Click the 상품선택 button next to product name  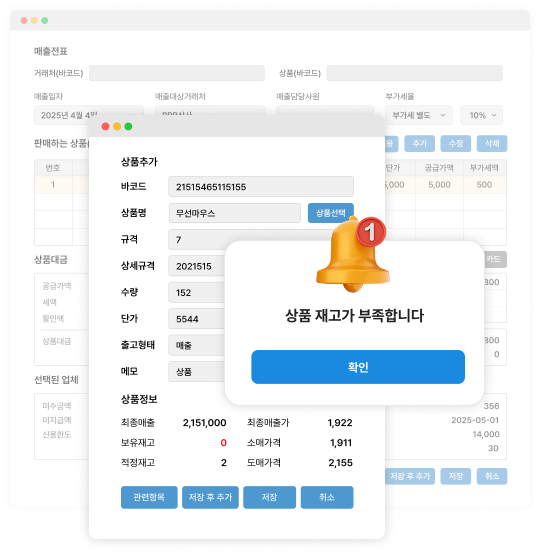coord(330,213)
